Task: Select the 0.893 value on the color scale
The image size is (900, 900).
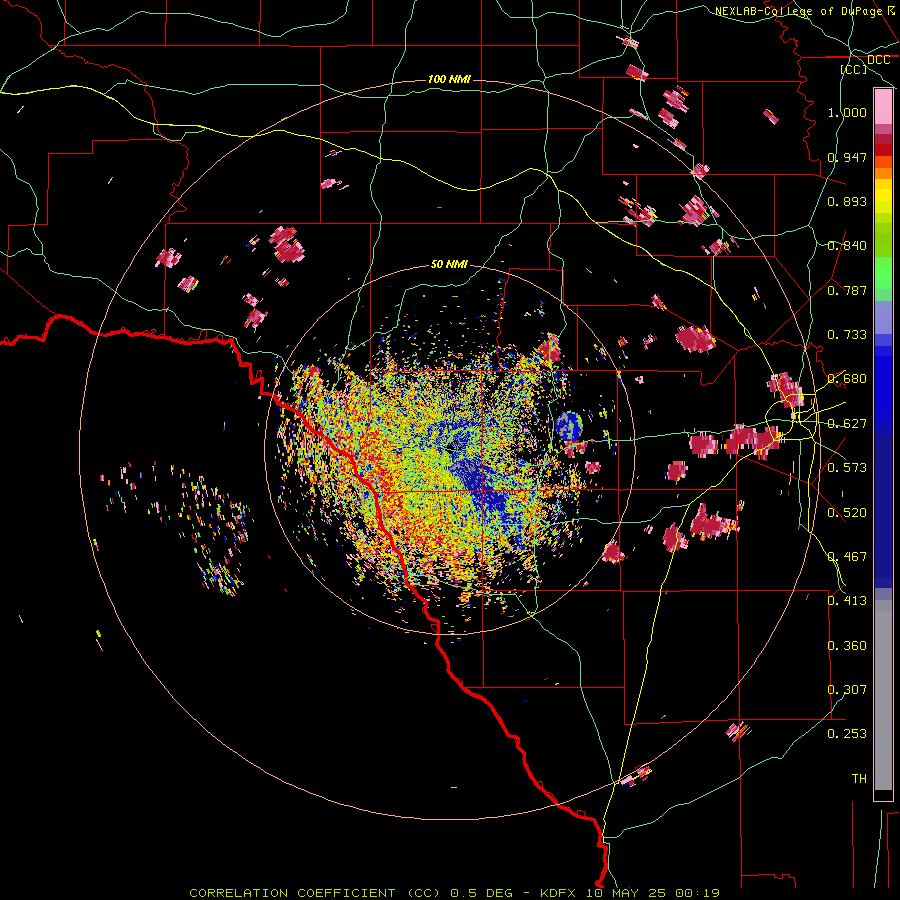Action: coord(847,201)
